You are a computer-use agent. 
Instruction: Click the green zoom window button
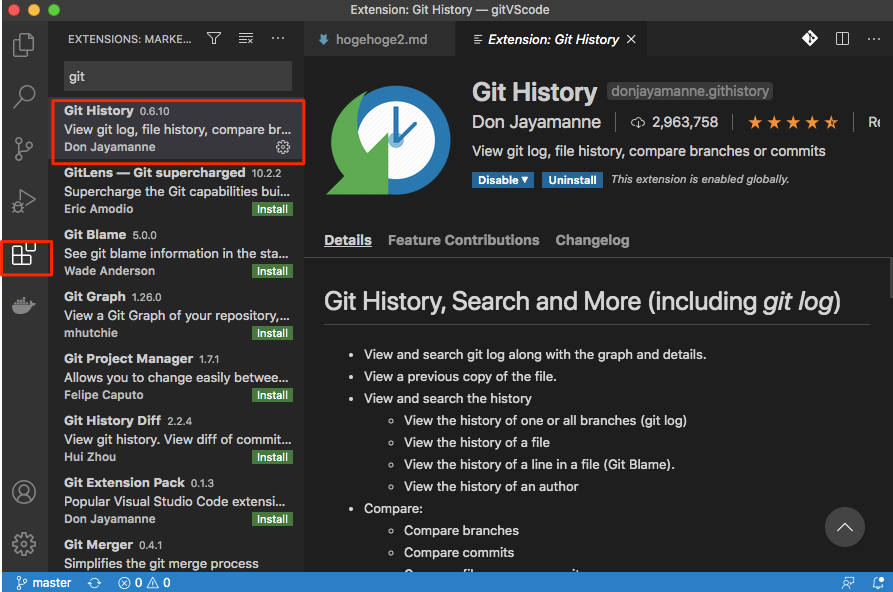54,10
